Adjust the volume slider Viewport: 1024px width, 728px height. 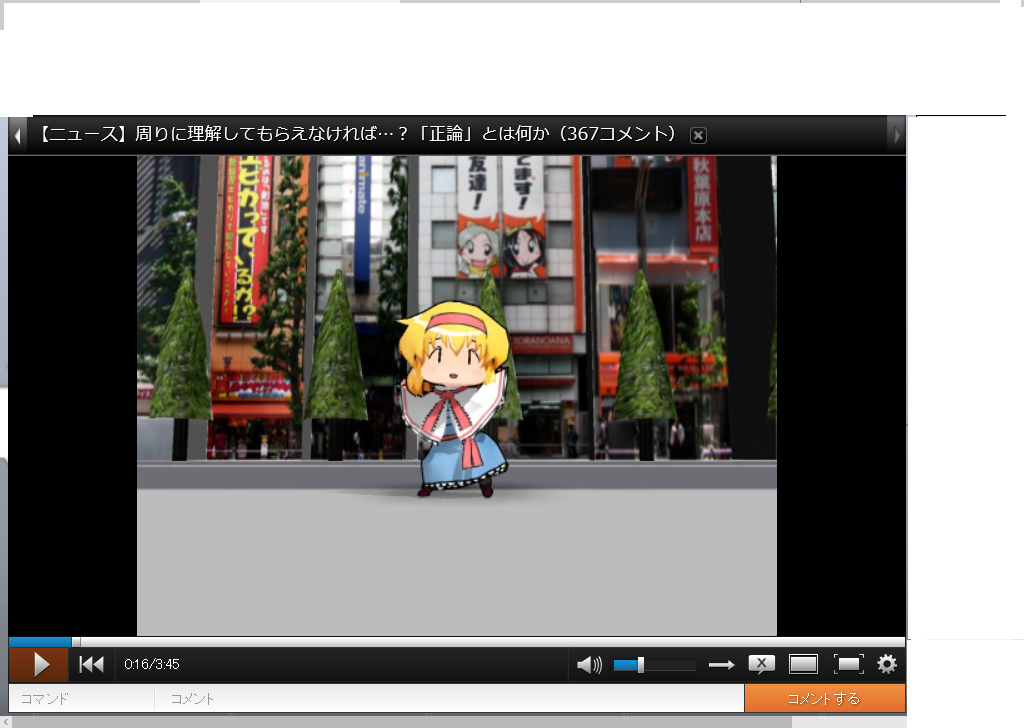(654, 665)
